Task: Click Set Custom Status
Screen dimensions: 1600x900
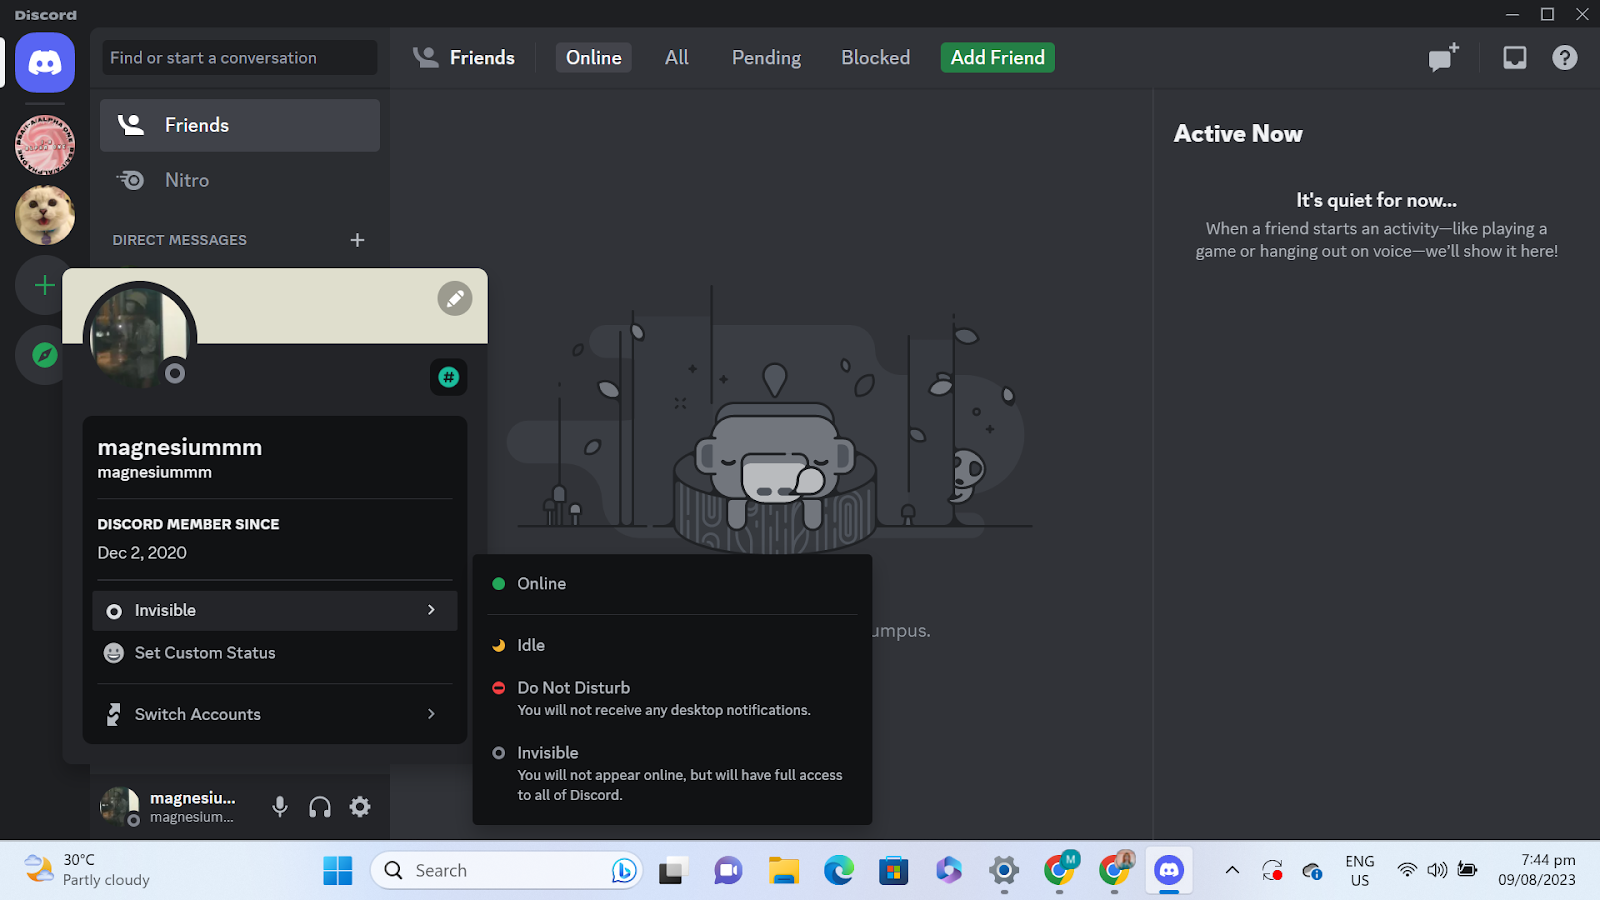Action: pos(275,653)
